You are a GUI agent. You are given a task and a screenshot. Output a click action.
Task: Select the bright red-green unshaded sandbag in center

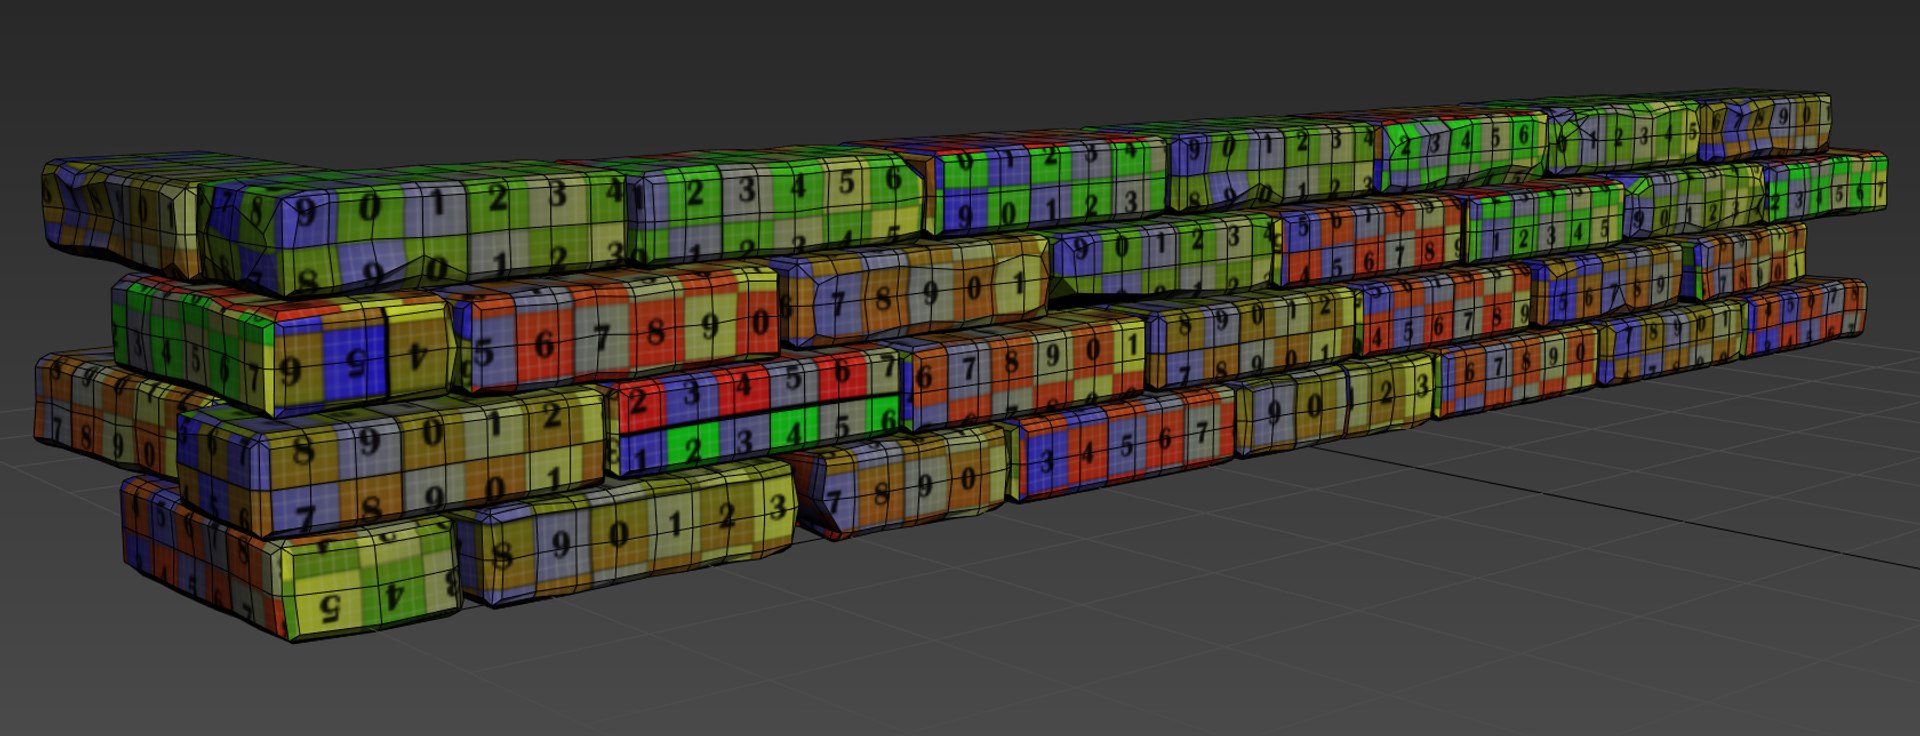(756, 412)
